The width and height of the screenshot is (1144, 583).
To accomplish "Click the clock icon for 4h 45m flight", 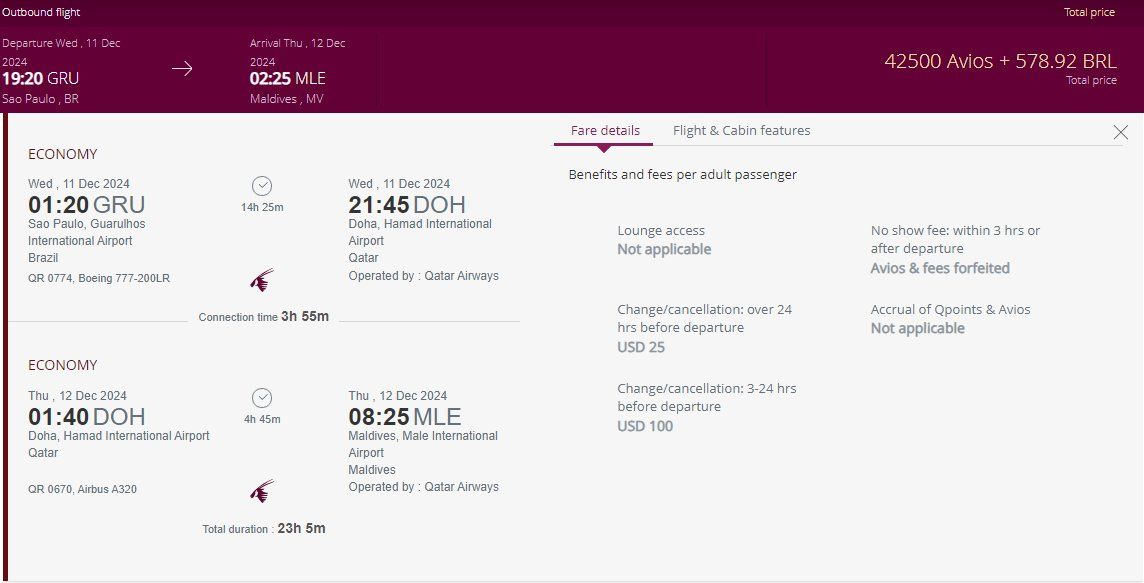I will (262, 398).
